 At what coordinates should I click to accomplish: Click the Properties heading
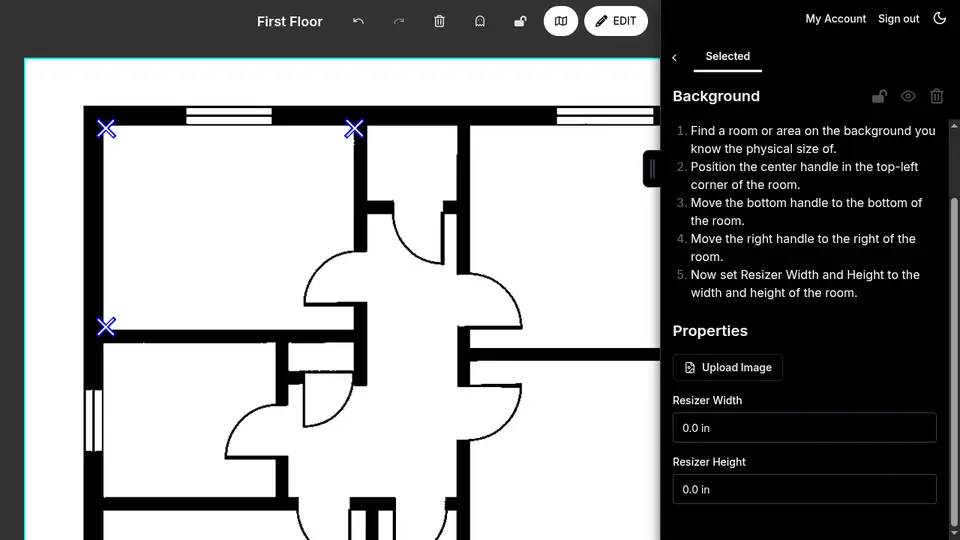point(710,331)
